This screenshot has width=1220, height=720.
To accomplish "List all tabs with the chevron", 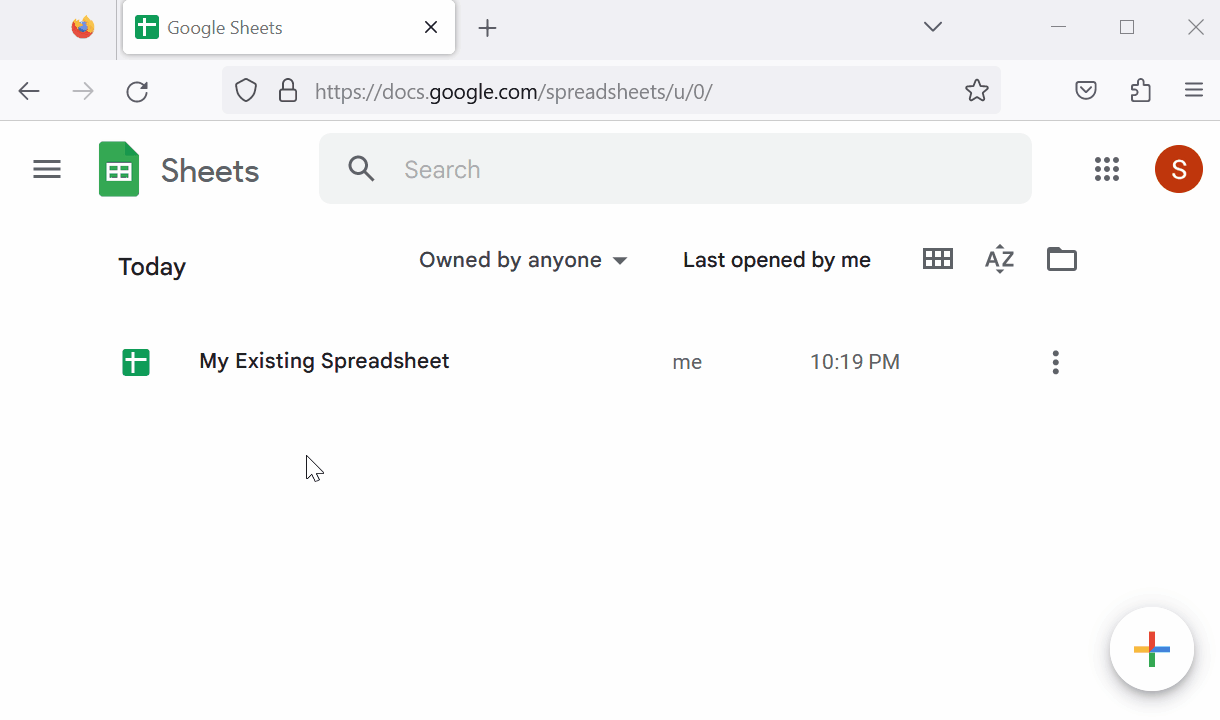I will (933, 27).
